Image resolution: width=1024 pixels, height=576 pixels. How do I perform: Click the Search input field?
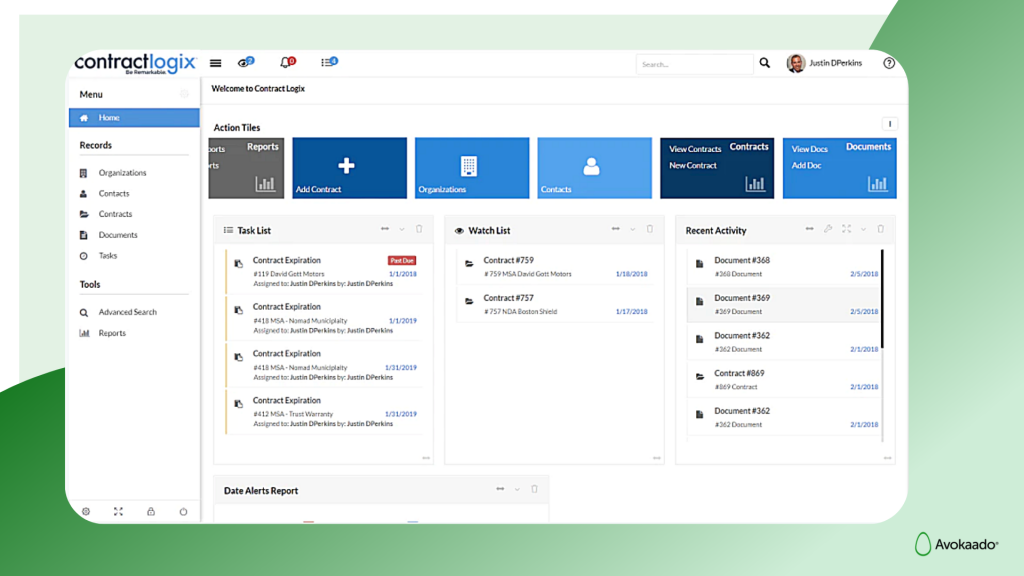pyautogui.click(x=695, y=63)
